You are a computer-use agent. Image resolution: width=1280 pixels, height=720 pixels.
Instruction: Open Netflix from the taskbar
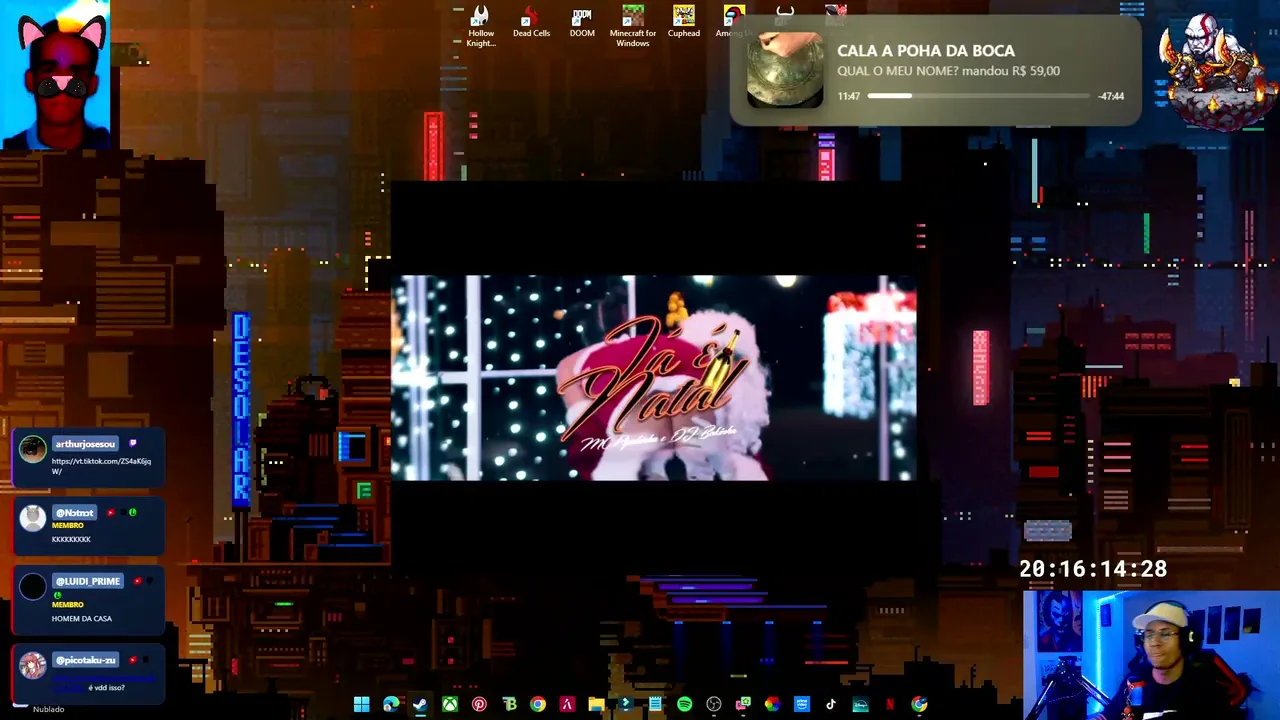890,705
